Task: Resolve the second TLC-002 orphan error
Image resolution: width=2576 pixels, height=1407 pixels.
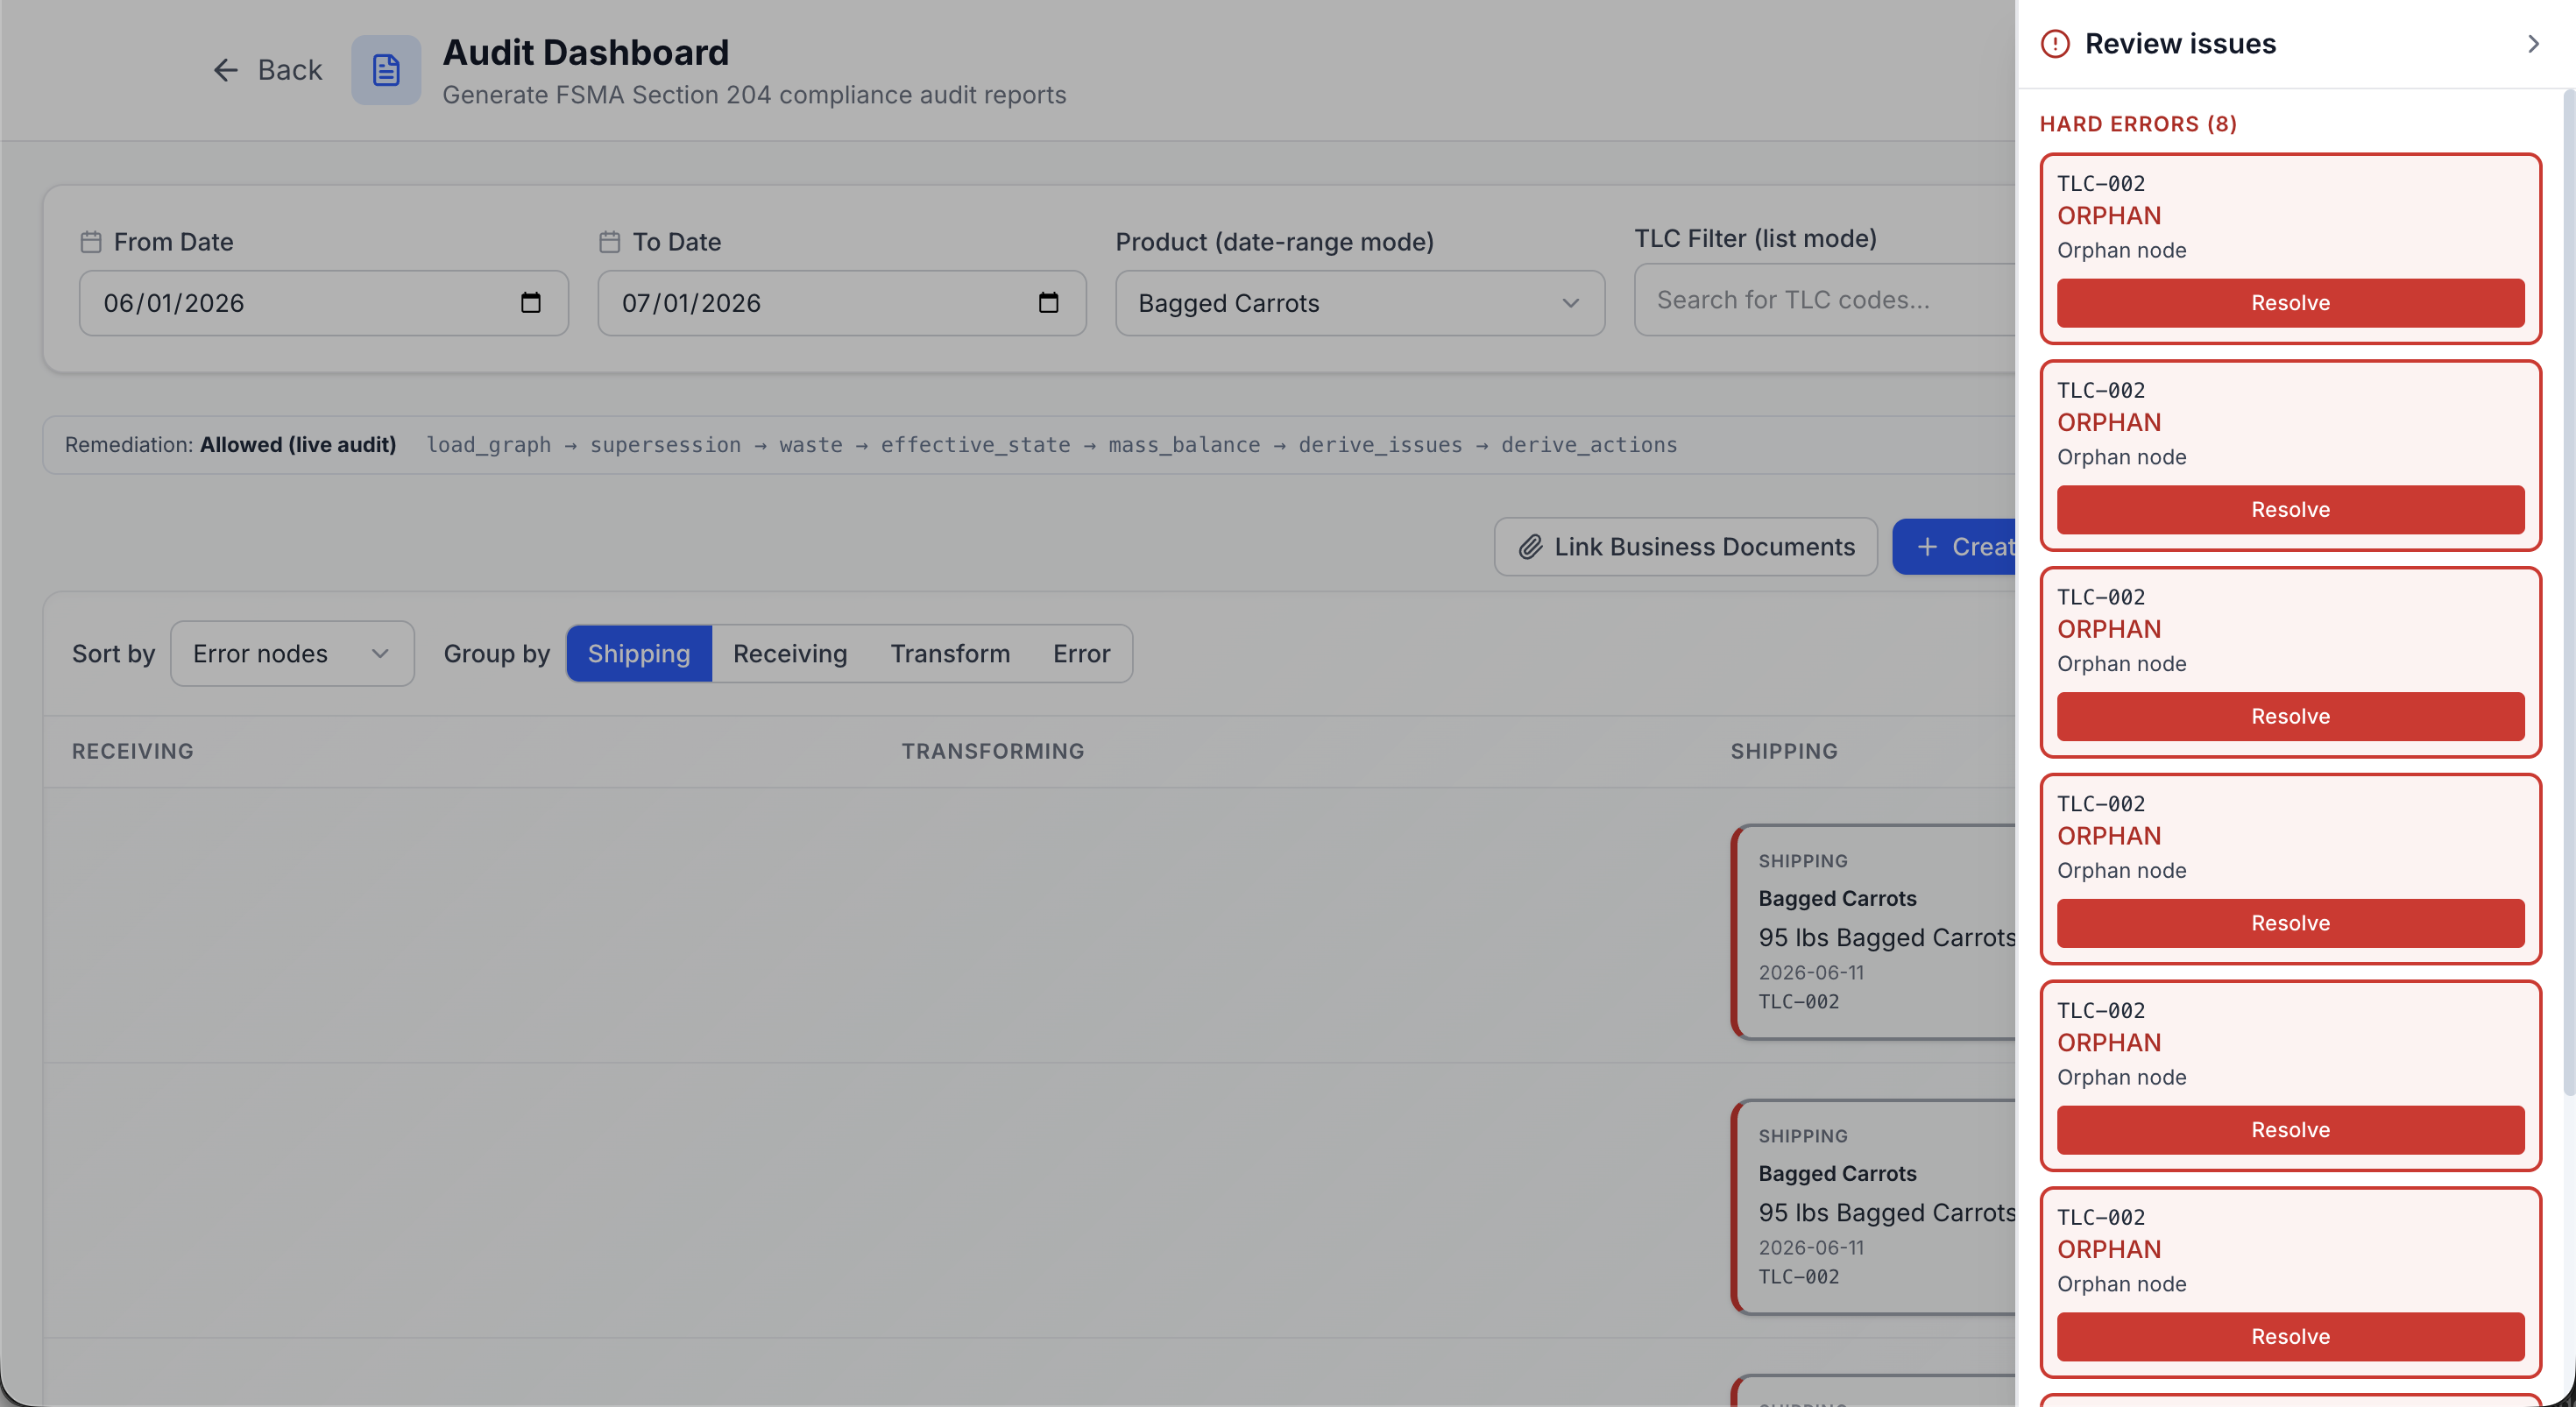Action: pos(2290,510)
